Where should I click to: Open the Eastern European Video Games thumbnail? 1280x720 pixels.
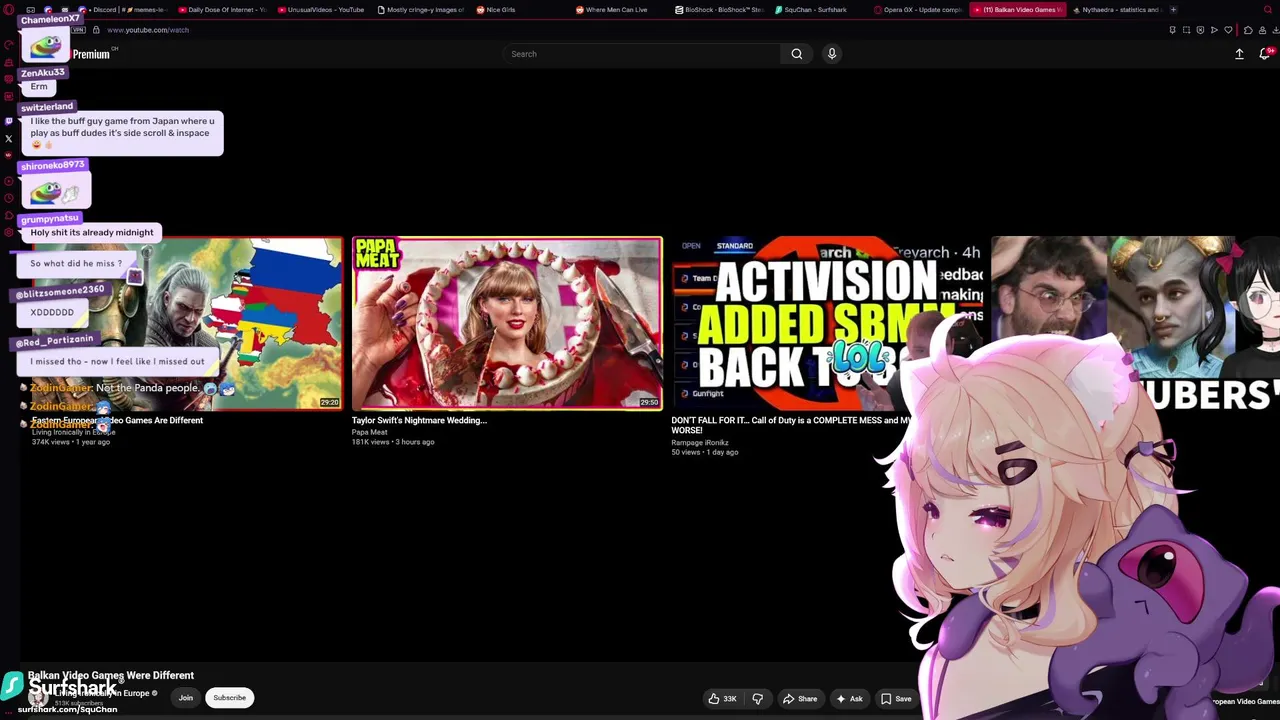(x=186, y=323)
